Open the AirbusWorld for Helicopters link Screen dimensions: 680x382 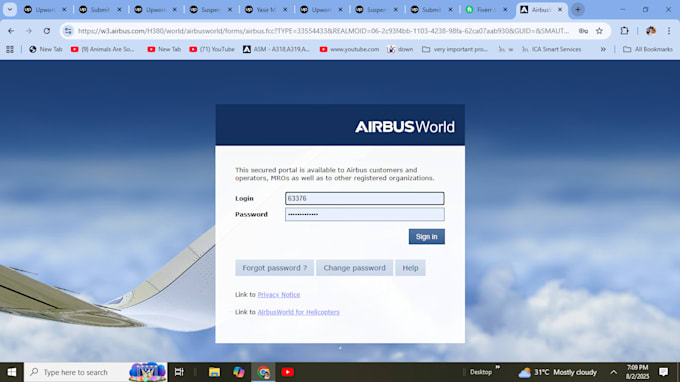click(x=298, y=312)
